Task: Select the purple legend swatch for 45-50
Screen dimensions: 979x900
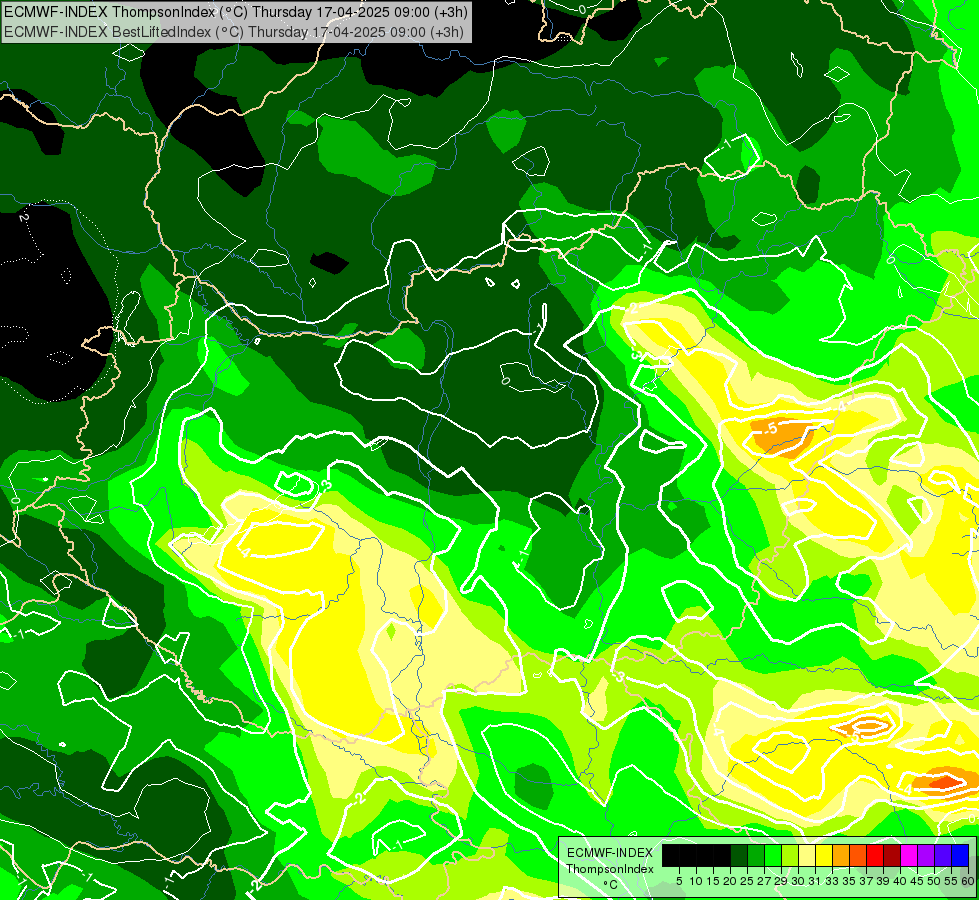Action: (x=926, y=855)
